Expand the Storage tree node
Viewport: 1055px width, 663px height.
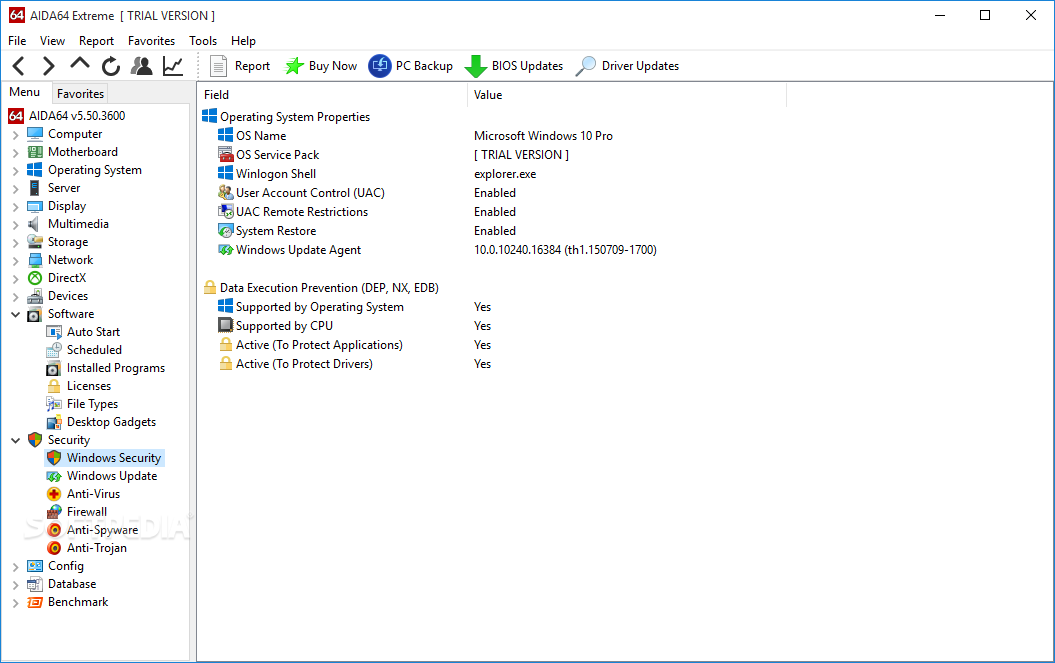[x=15, y=242]
